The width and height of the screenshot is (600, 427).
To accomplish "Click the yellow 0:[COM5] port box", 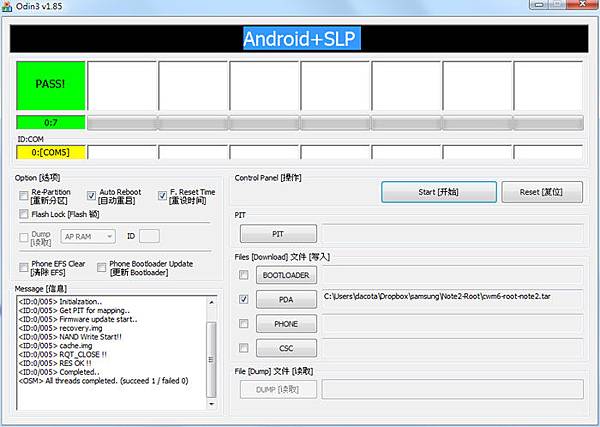I will pyautogui.click(x=51, y=152).
